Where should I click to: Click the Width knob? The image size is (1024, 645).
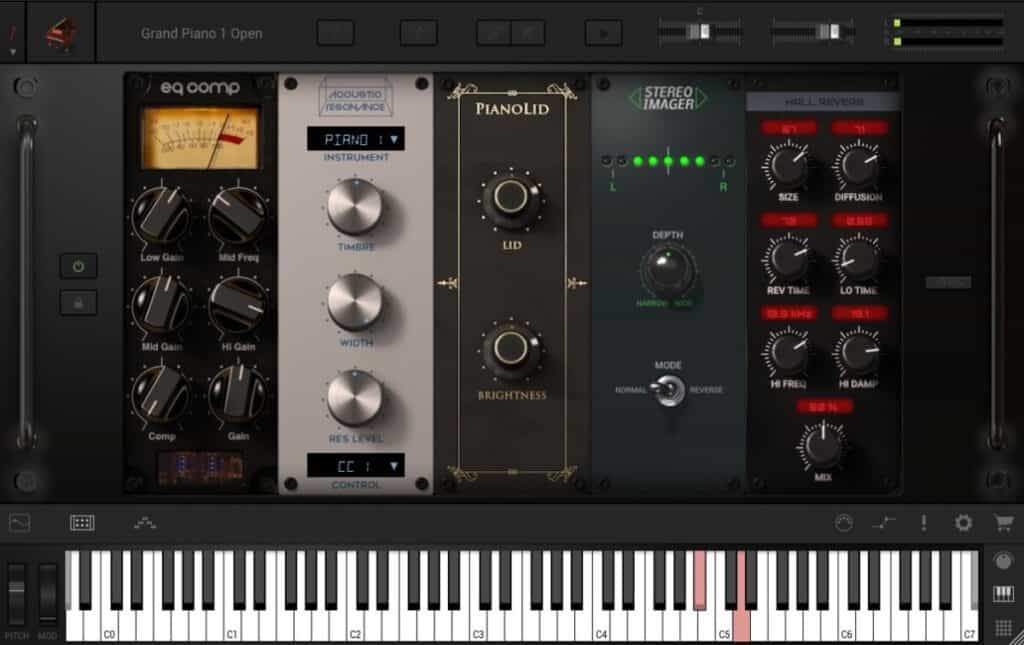pos(355,302)
